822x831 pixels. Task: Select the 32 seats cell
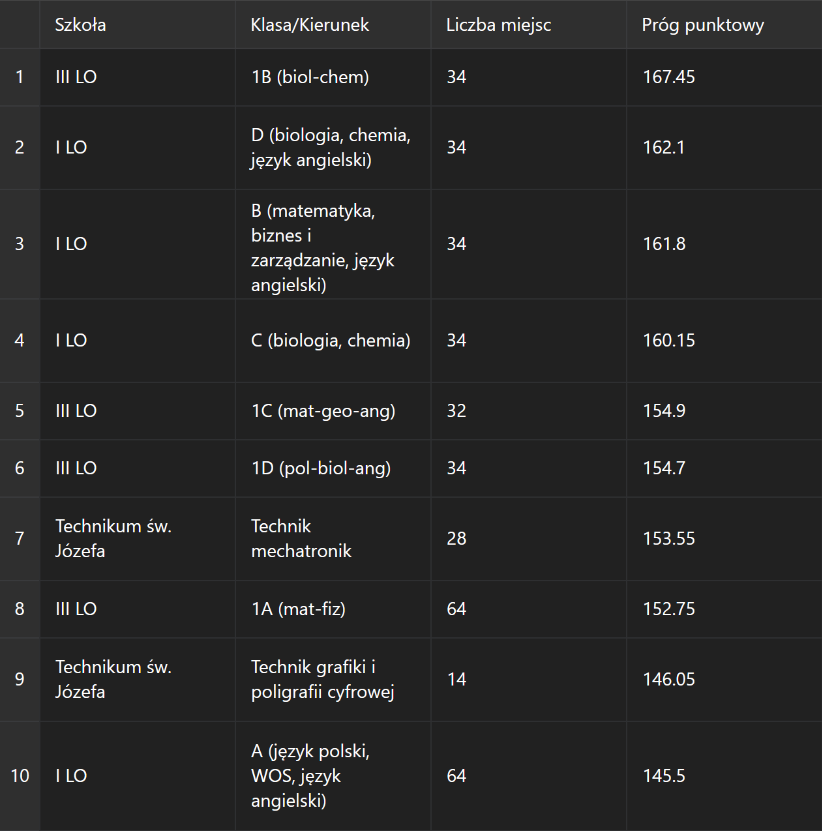(x=528, y=411)
